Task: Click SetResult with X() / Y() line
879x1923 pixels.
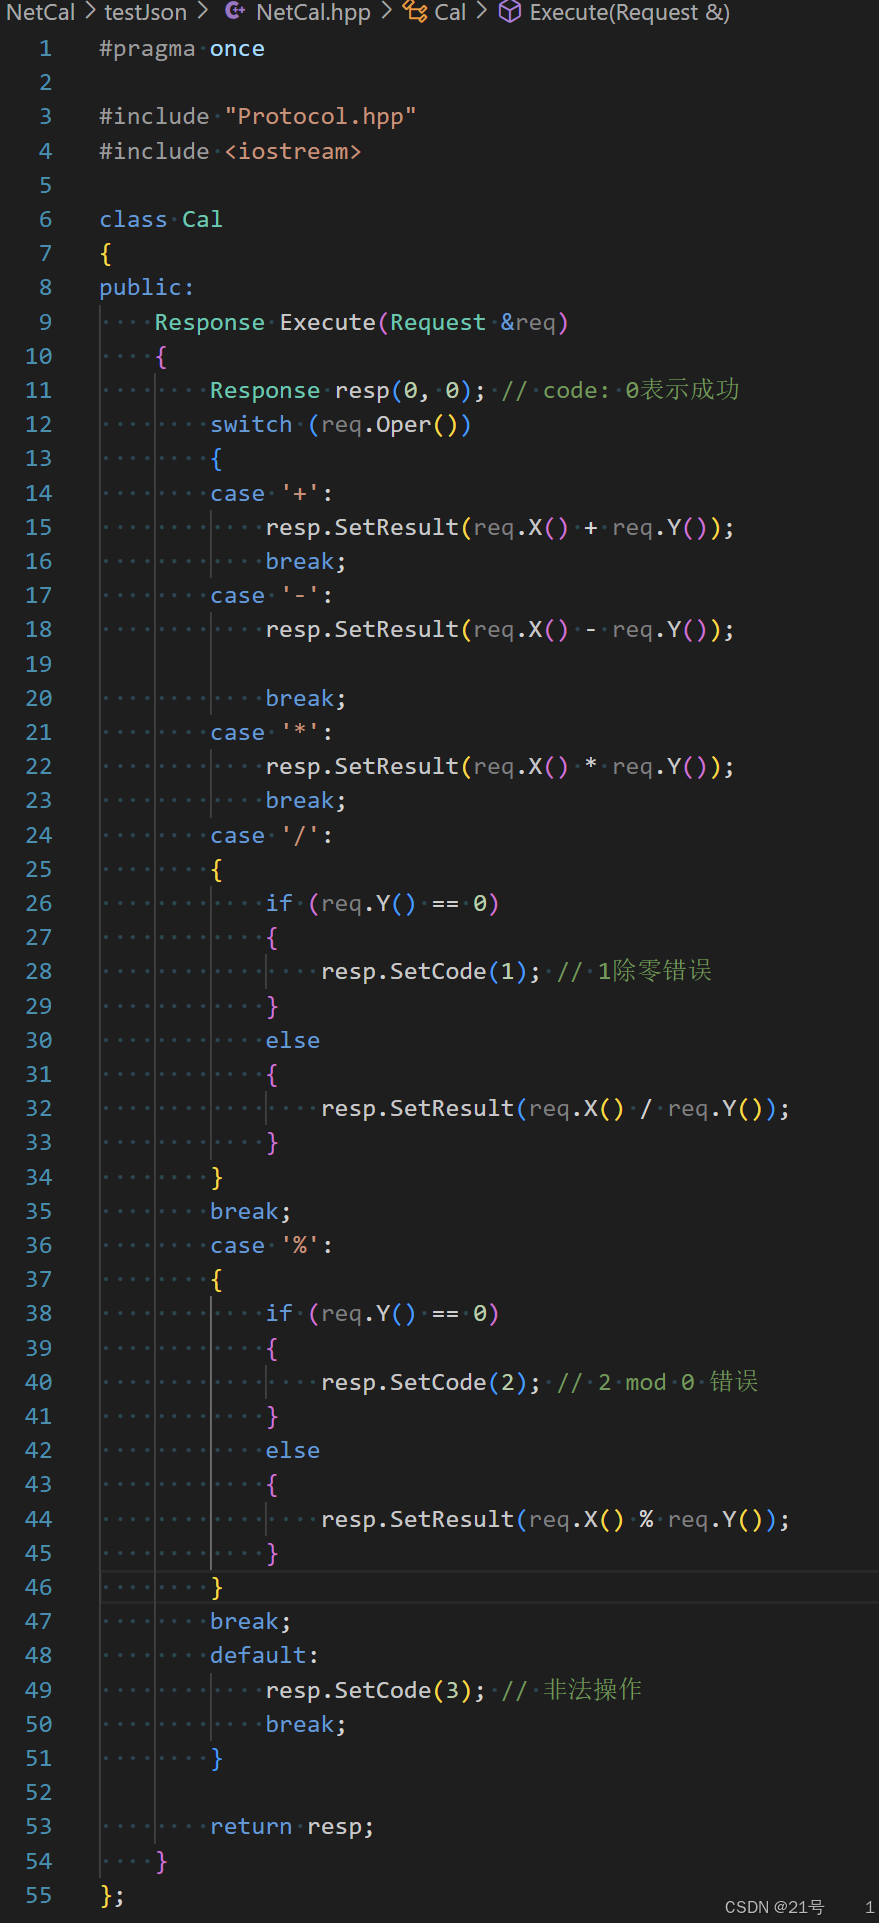Action: 556,1109
